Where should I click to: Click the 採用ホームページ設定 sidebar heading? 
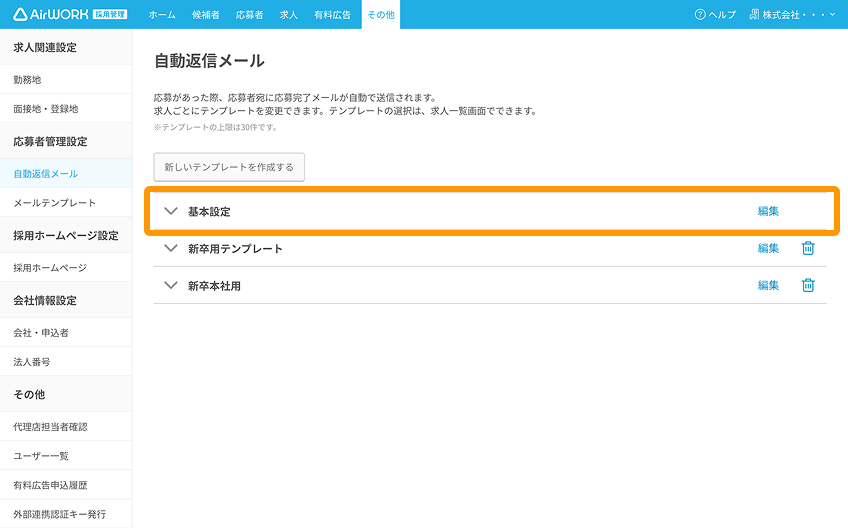(x=66, y=236)
